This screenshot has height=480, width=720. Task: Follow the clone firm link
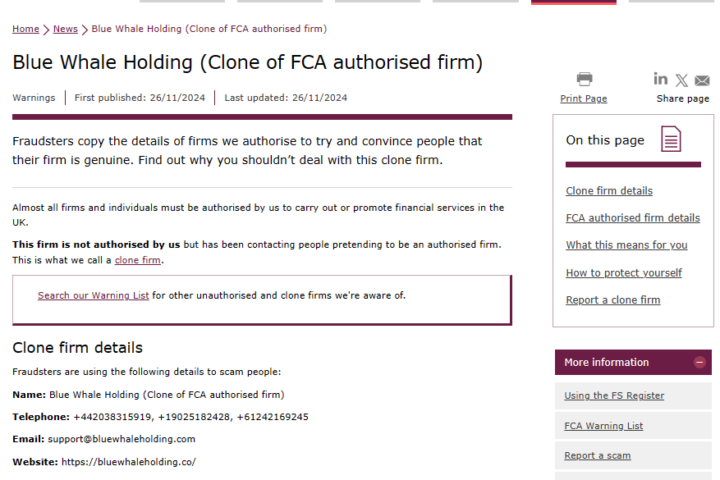point(138,260)
